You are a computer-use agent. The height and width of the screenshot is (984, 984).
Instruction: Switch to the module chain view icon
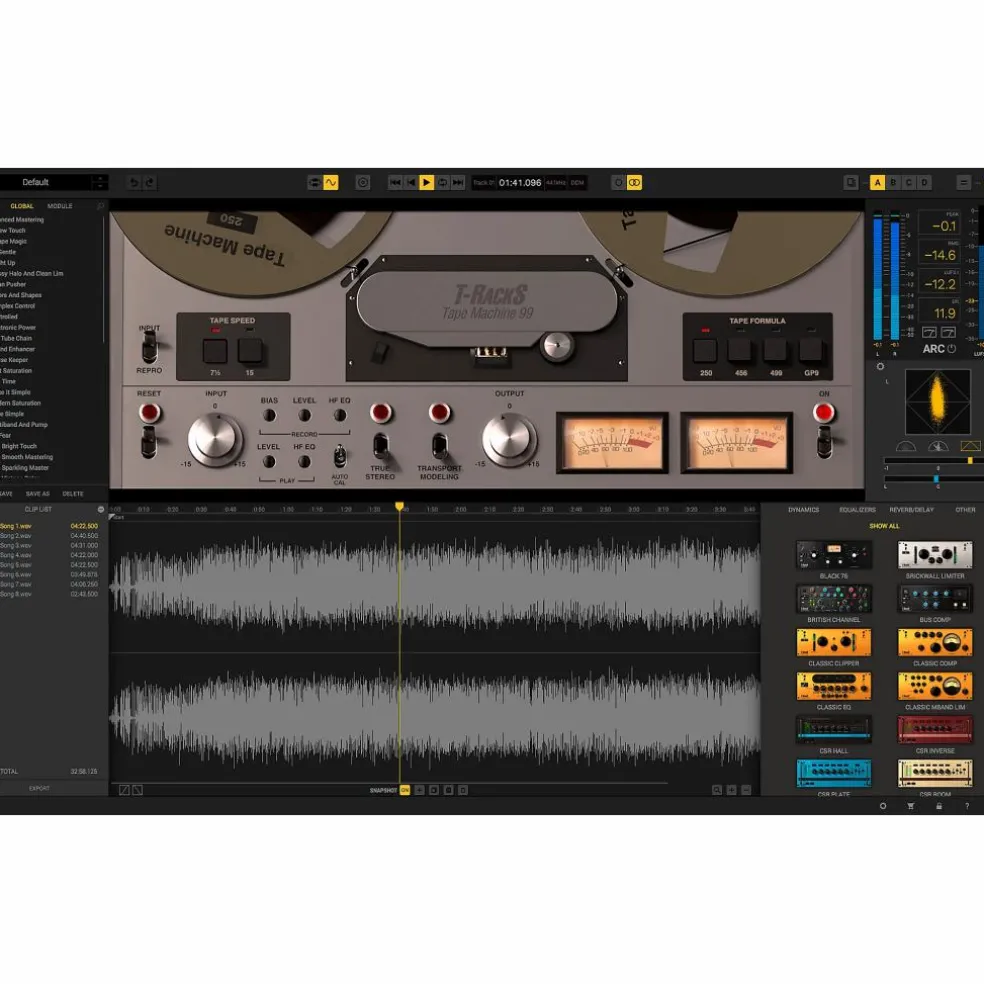coord(314,183)
